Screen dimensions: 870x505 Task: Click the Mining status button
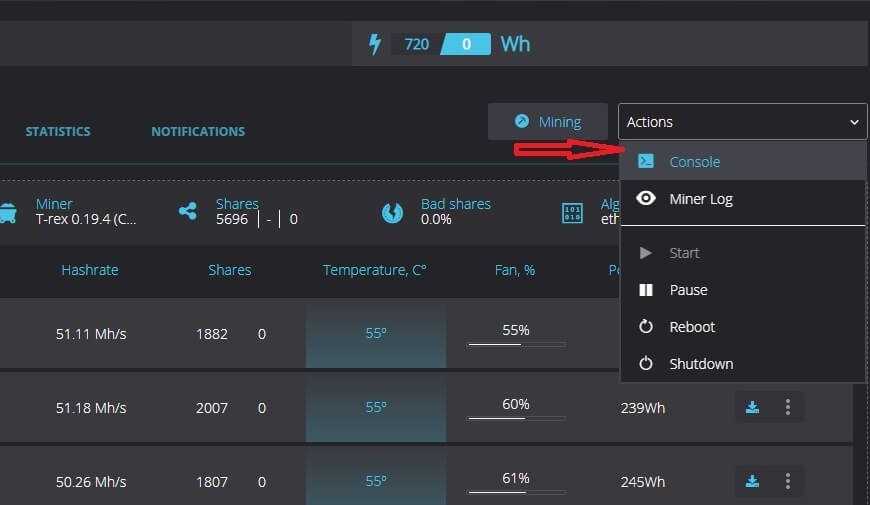(x=547, y=122)
